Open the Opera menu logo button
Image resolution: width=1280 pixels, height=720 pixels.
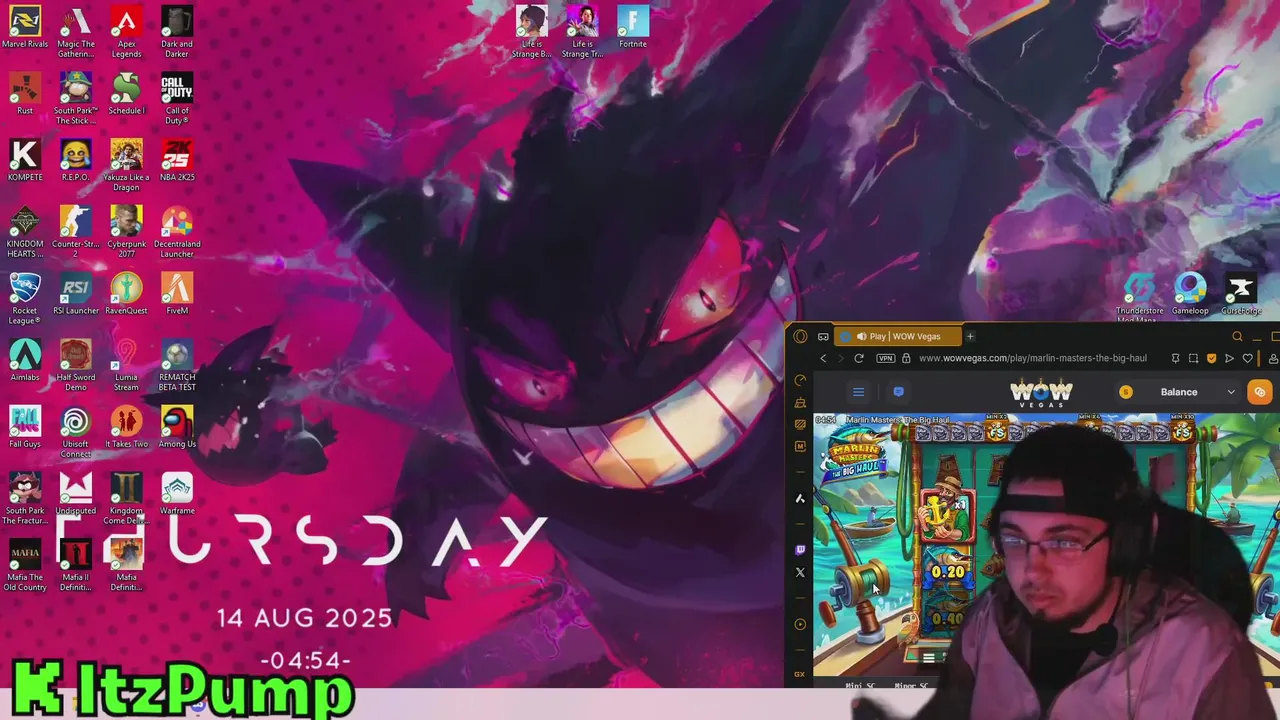tap(800, 336)
